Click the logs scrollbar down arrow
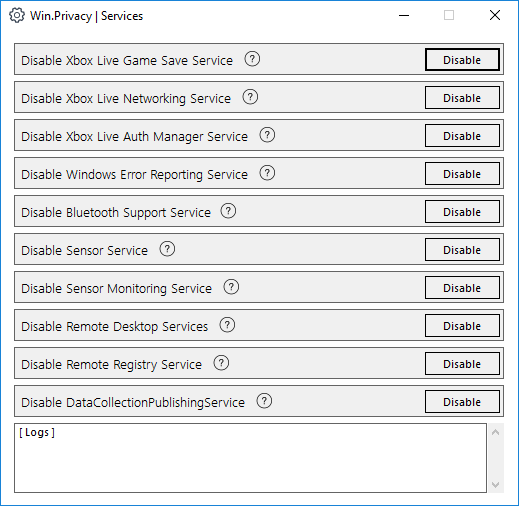This screenshot has height=506, width=519. (x=496, y=485)
